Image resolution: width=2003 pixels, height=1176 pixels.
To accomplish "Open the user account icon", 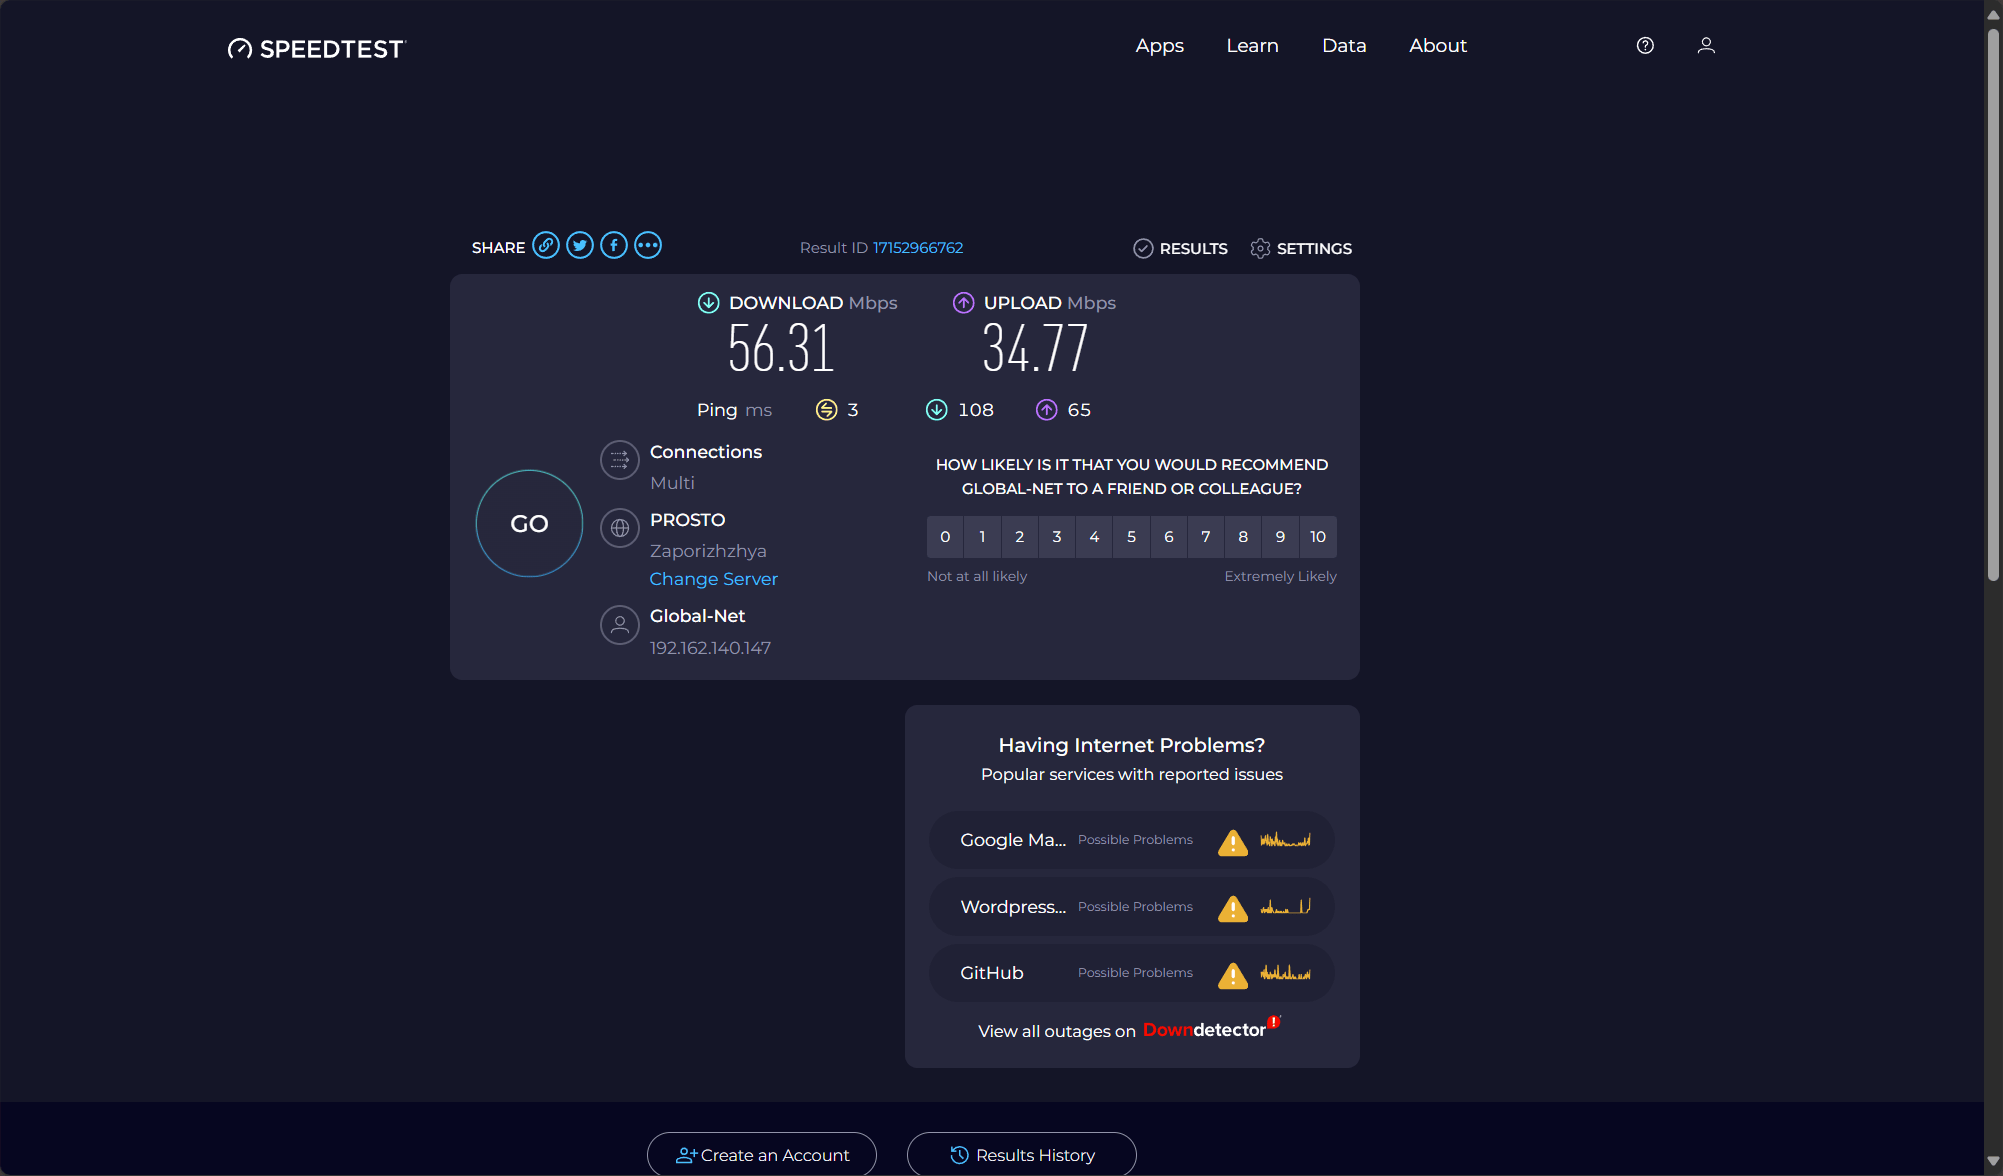I will tap(1706, 45).
